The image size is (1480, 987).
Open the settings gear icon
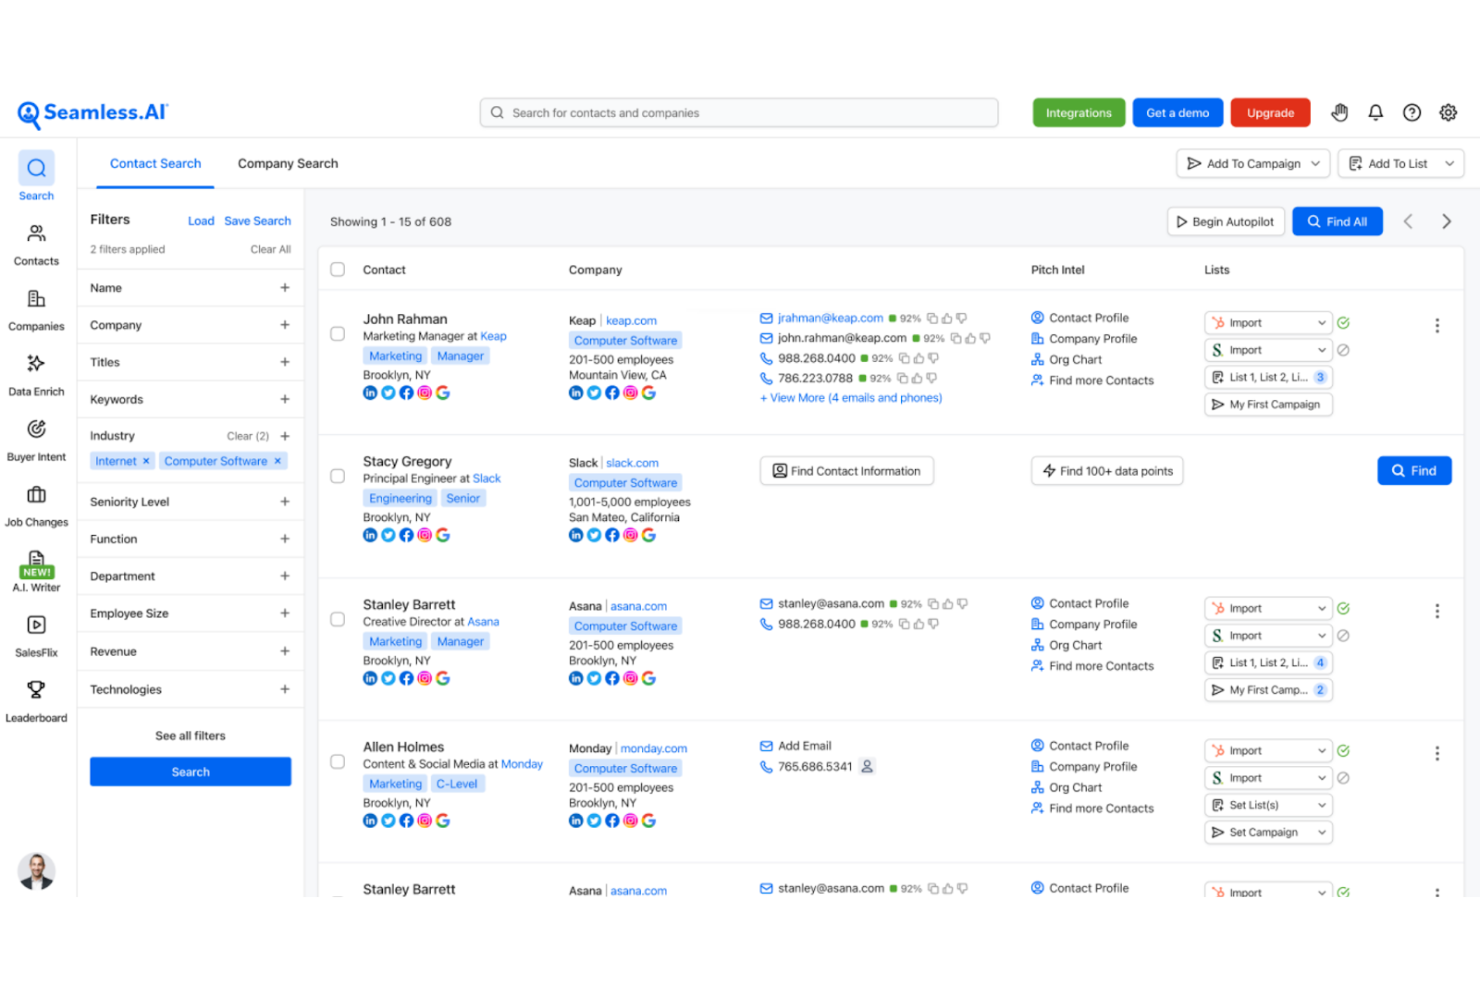(1448, 113)
